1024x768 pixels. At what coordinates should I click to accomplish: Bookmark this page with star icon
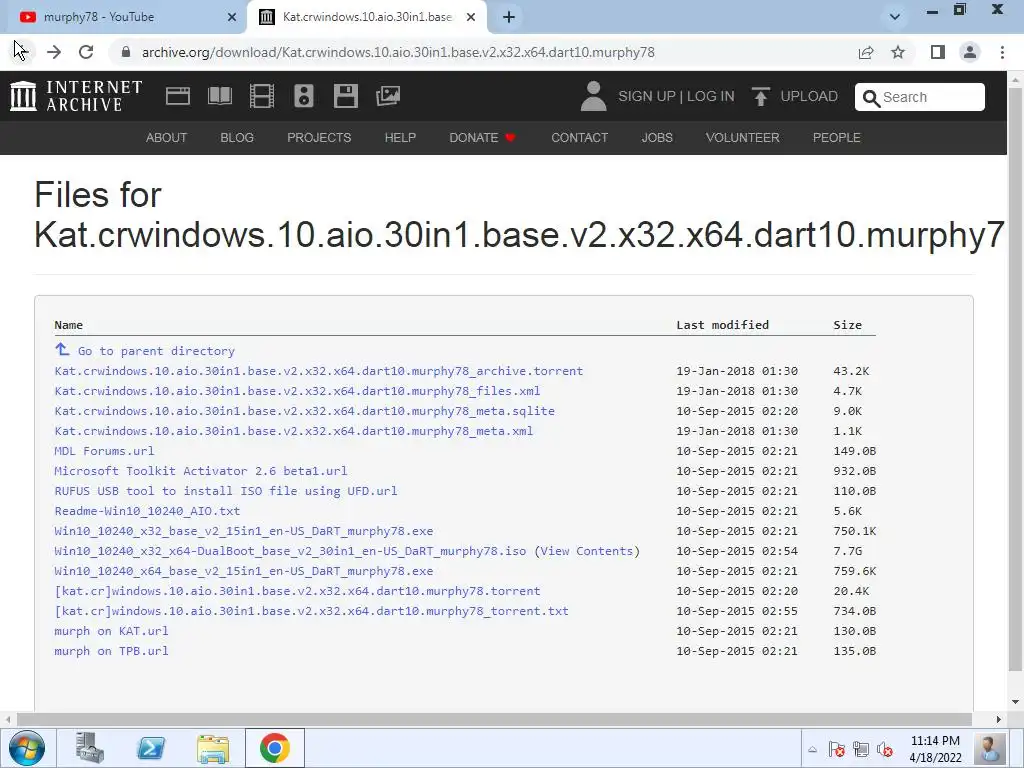click(898, 52)
